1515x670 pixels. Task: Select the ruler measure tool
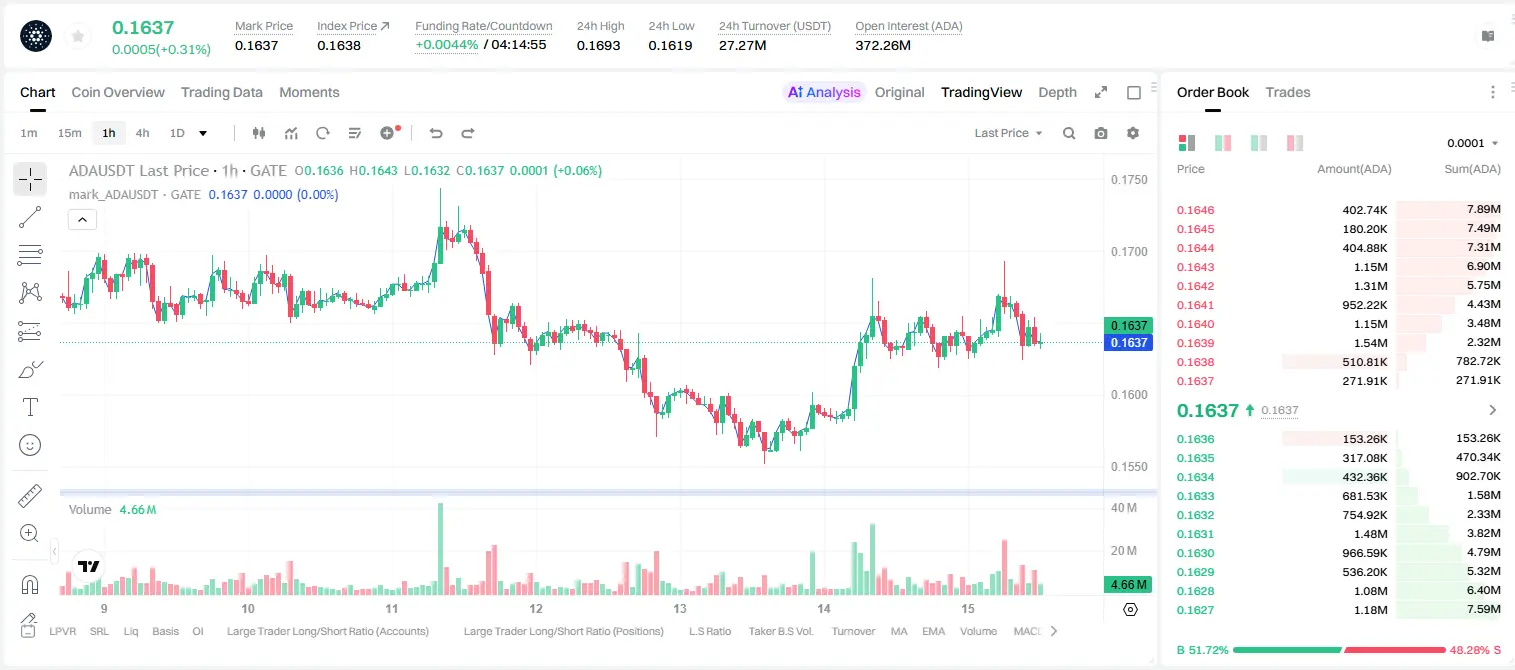tap(30, 495)
